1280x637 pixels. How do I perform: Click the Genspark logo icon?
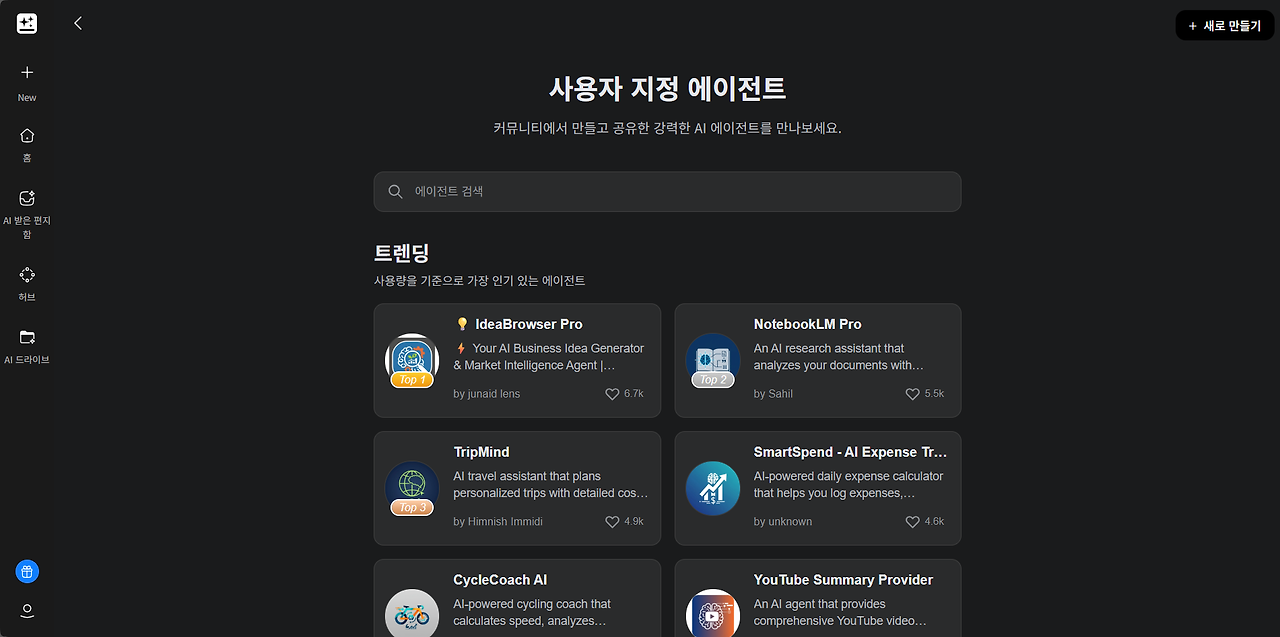pos(27,24)
